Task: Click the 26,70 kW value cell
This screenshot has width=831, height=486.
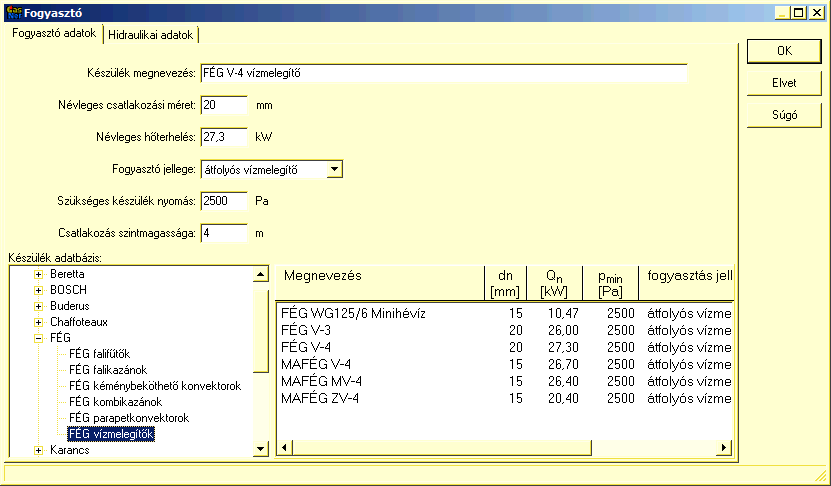Action: (x=563, y=364)
